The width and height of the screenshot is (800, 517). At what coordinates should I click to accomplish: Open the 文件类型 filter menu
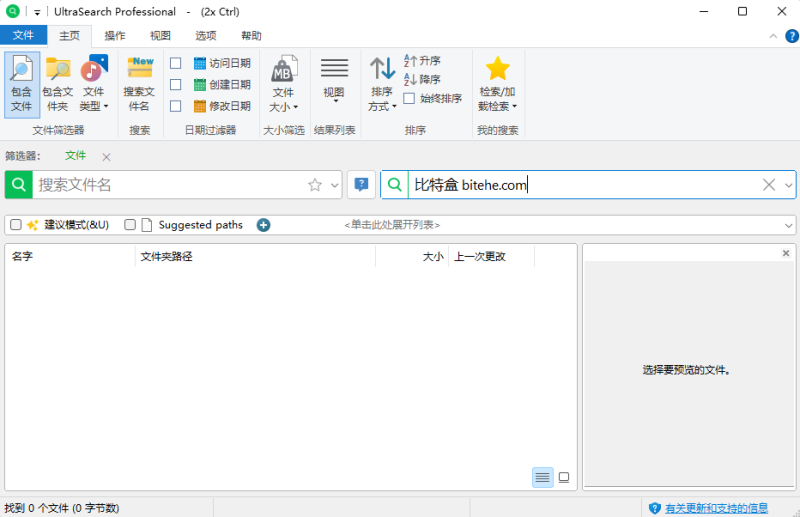coord(94,85)
